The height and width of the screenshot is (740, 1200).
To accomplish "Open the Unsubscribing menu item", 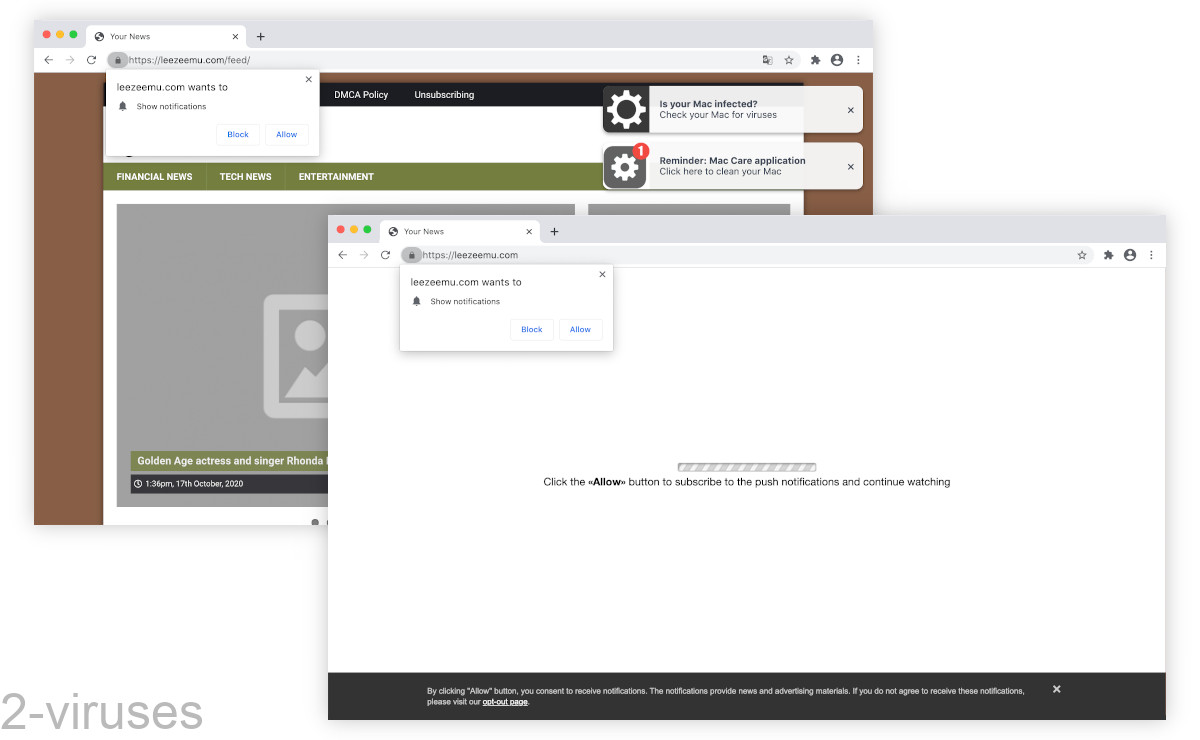I will 444,95.
